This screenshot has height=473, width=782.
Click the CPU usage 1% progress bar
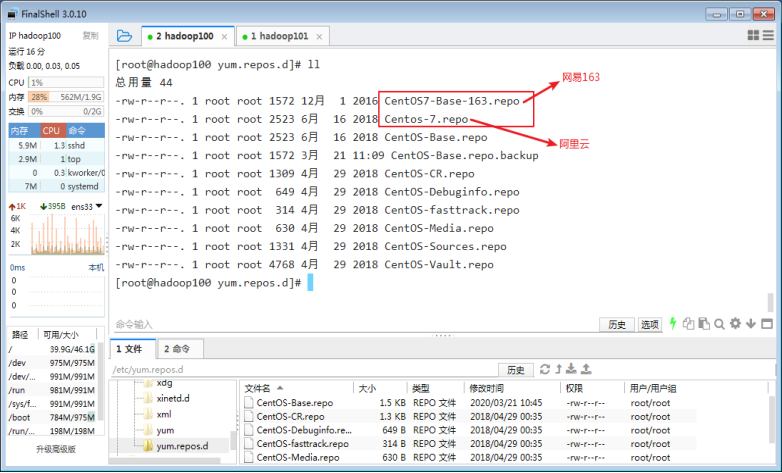(66, 82)
